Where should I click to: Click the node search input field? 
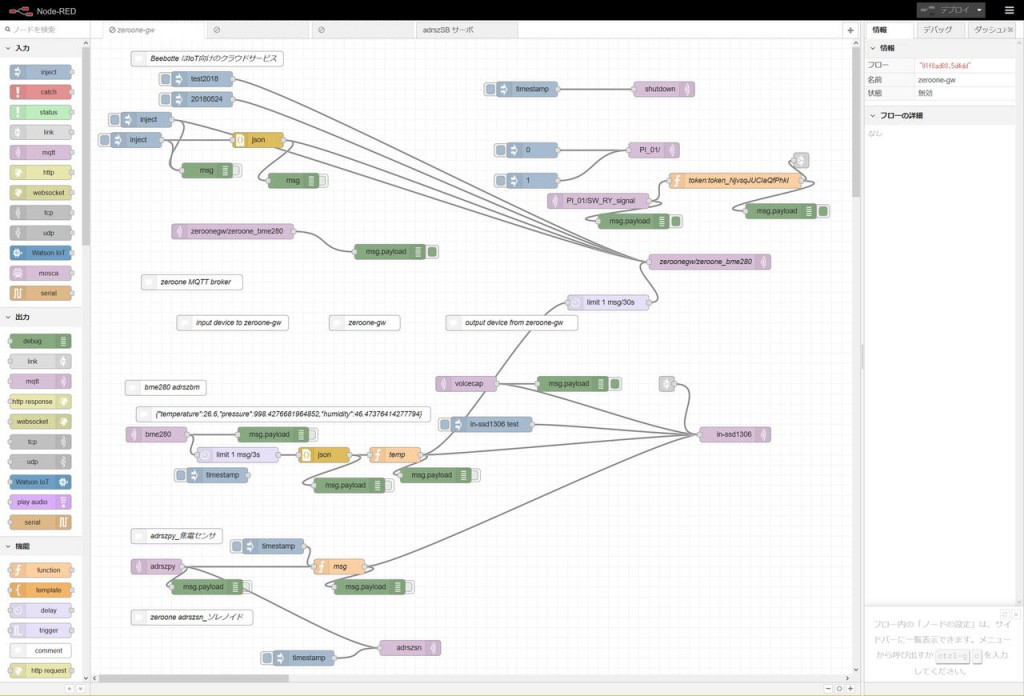pyautogui.click(x=45, y=30)
